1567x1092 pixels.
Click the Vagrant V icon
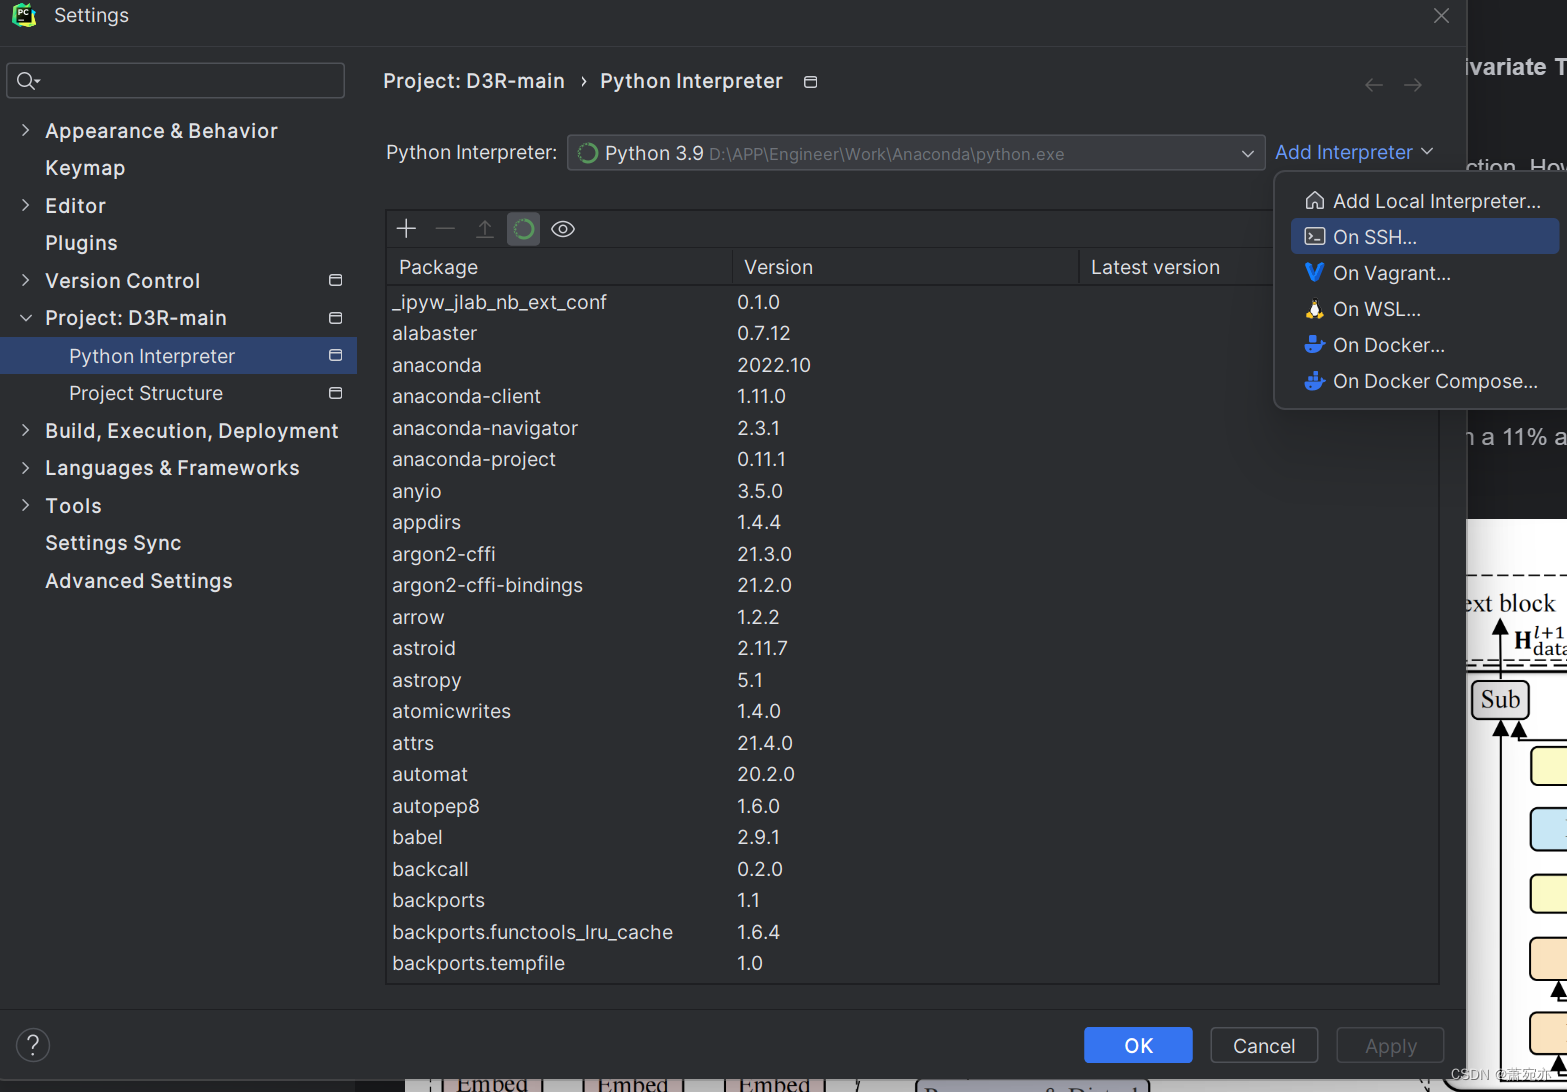1315,272
